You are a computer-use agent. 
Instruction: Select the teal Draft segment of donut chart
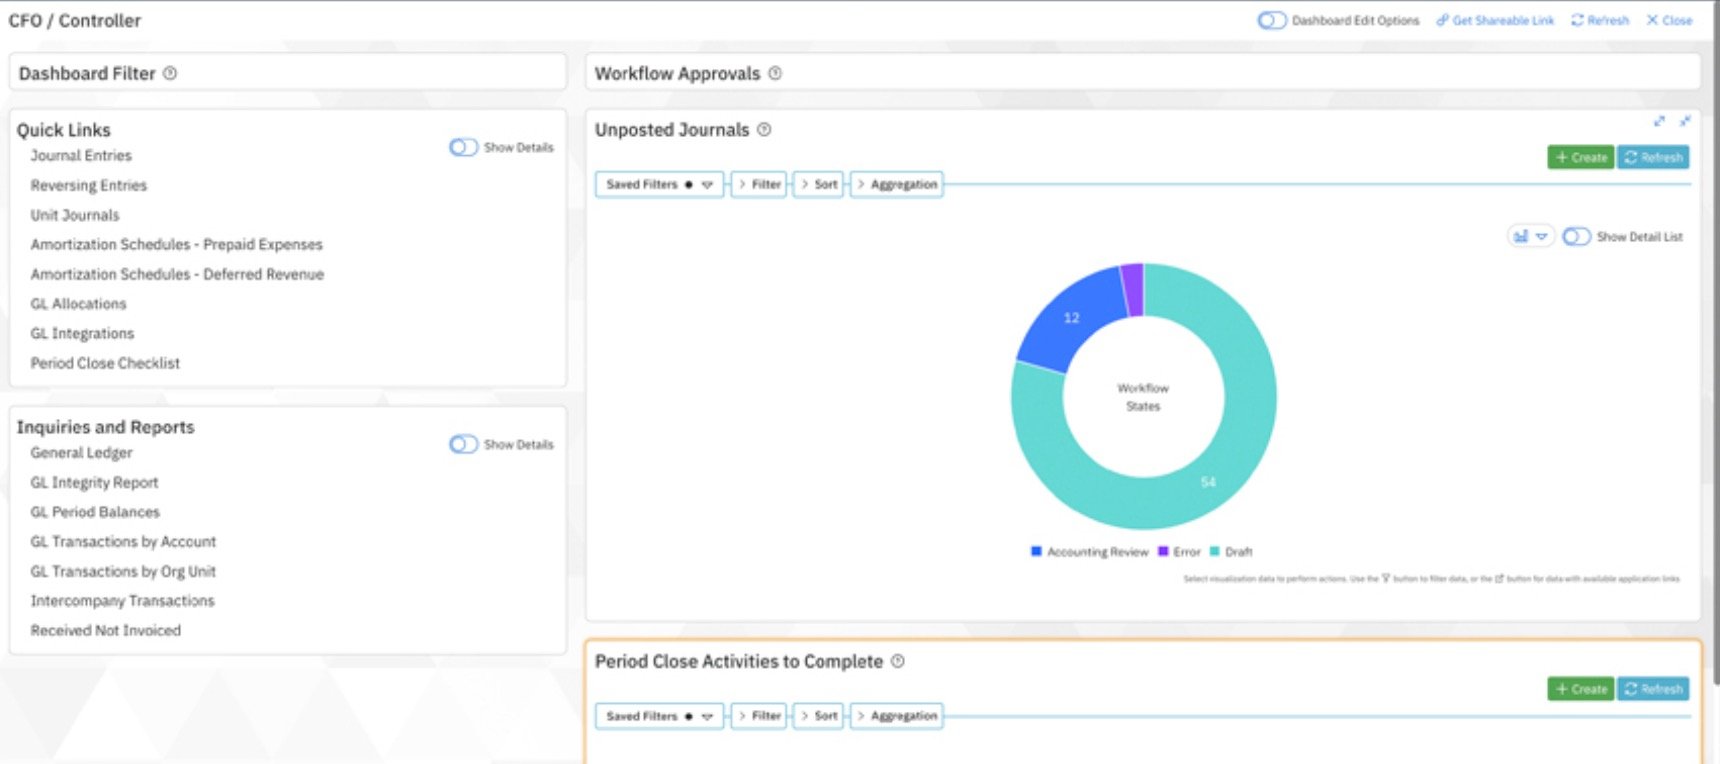(x=1210, y=480)
